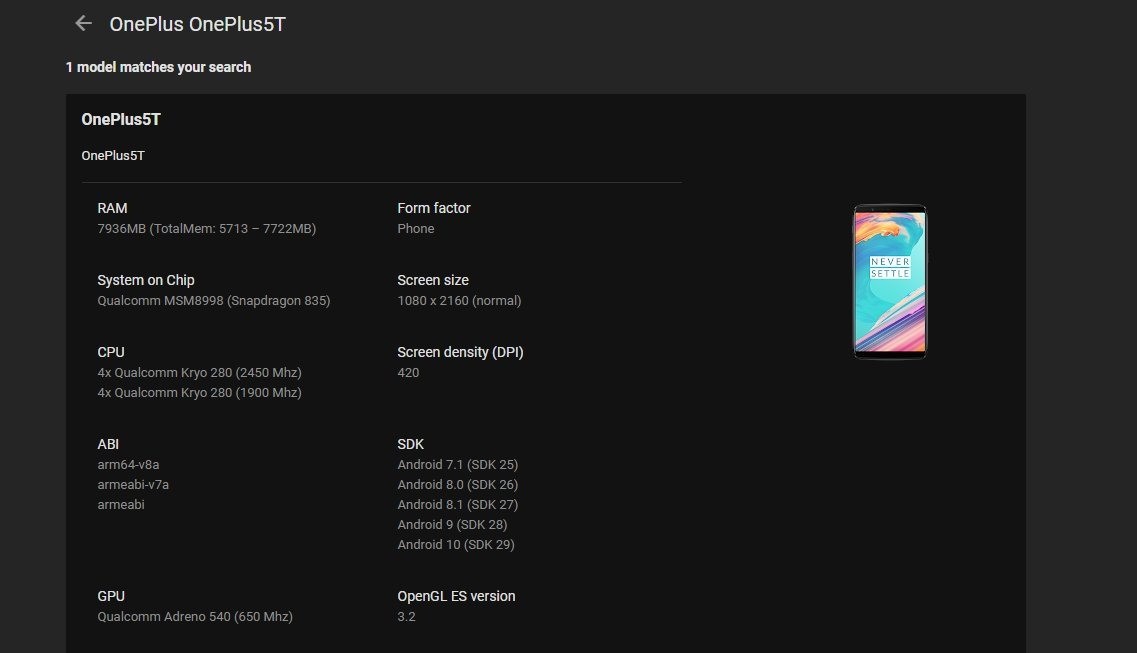Select the 3.2 OpenGL ES value
The height and width of the screenshot is (653, 1137).
(407, 616)
